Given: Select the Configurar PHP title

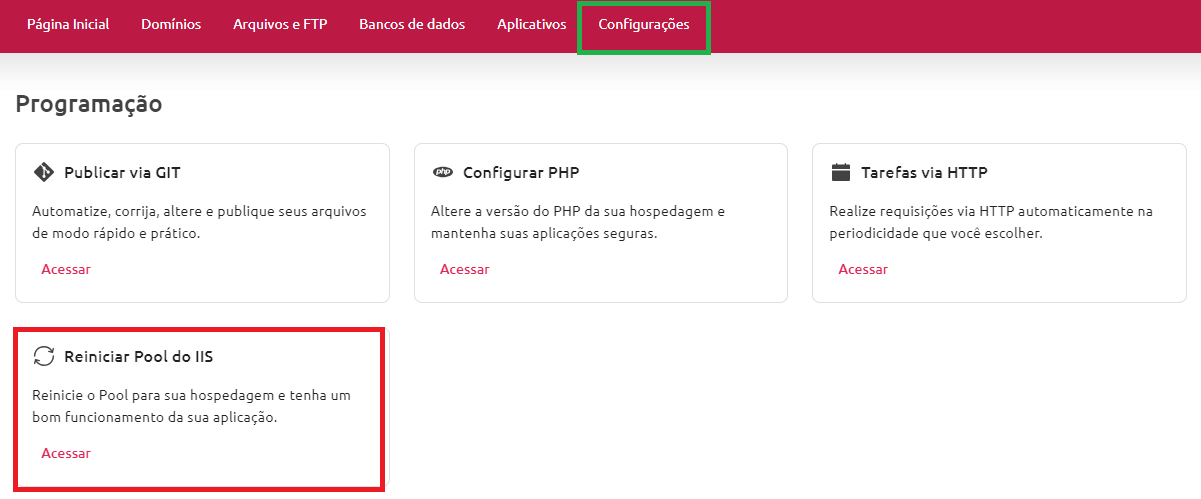Looking at the screenshot, I should 521,172.
